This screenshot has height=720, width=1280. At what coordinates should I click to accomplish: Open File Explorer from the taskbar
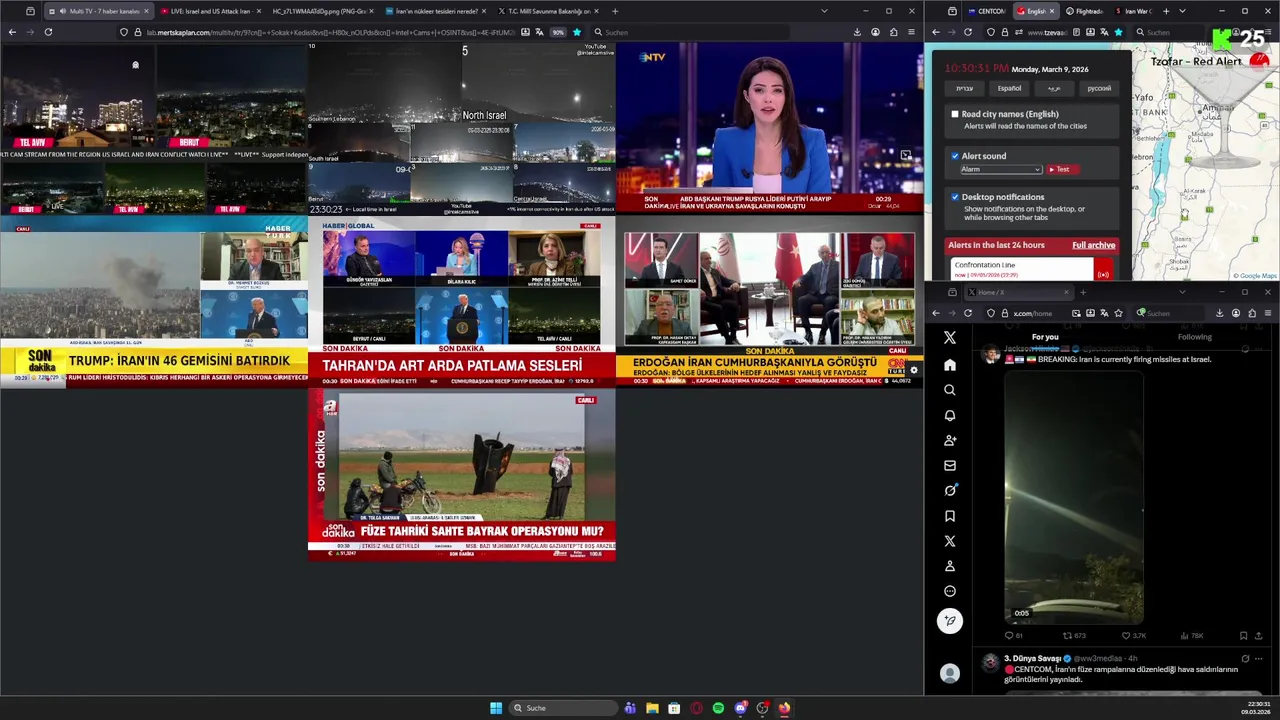(x=652, y=708)
